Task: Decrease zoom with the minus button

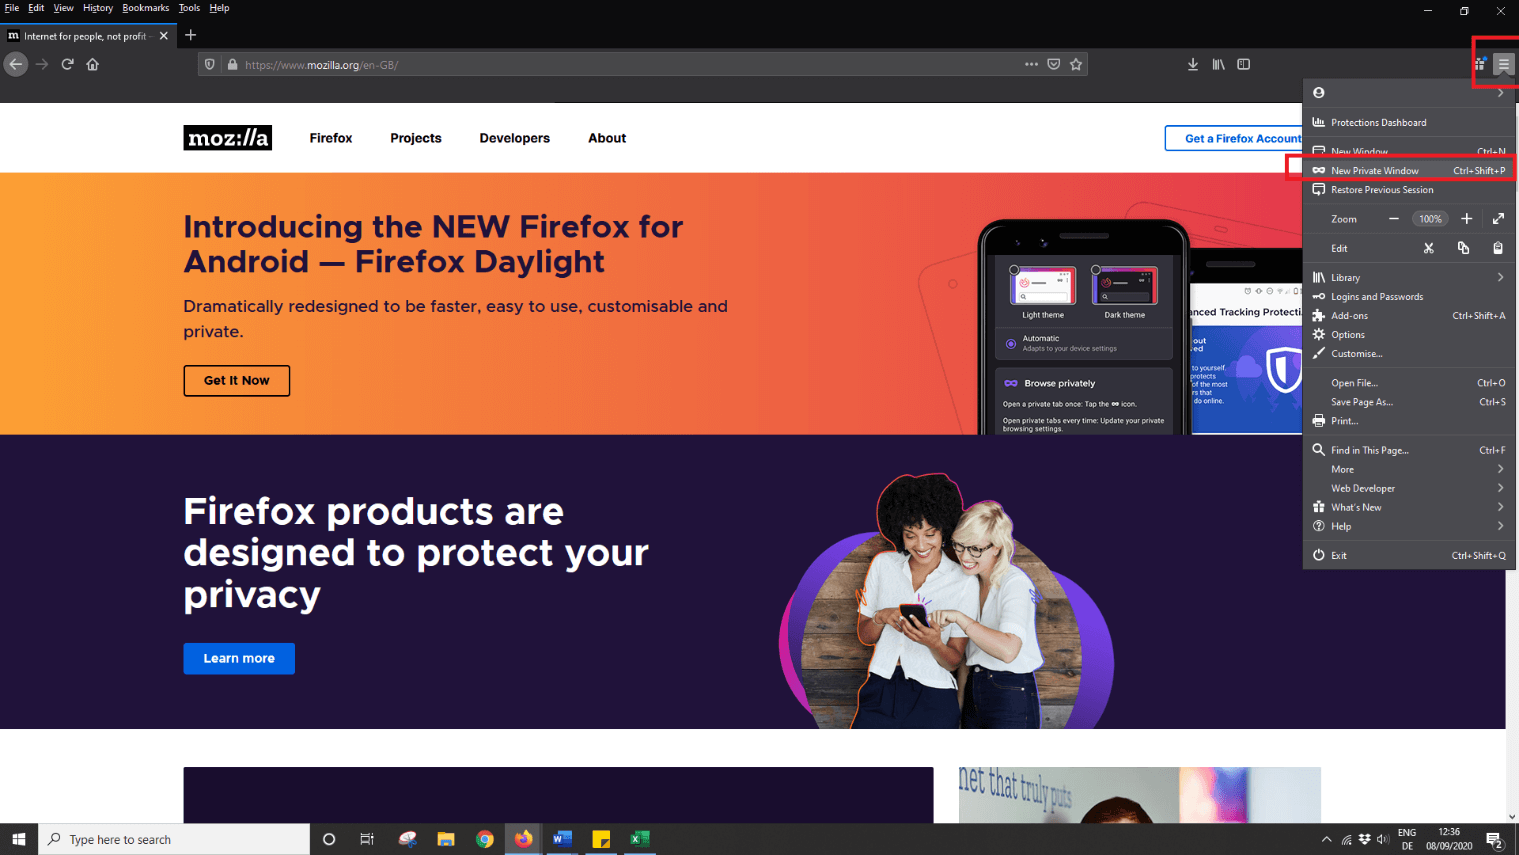Action: coord(1393,219)
